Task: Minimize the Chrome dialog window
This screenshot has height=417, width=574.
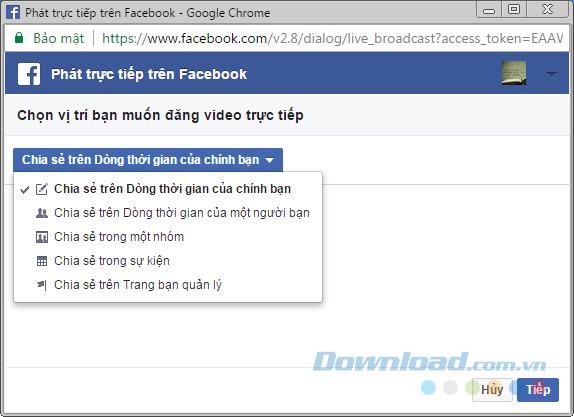Action: [489, 10]
